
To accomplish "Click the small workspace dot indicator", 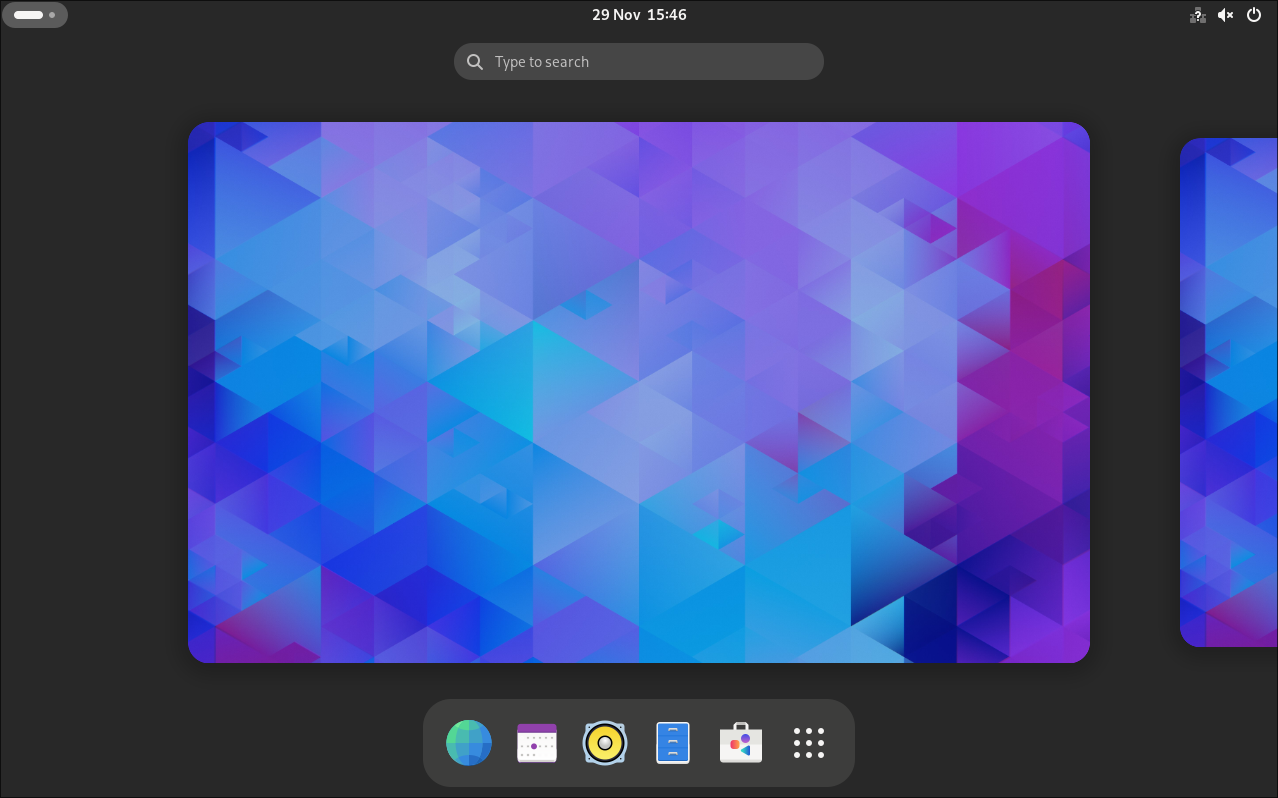I will pos(52,15).
